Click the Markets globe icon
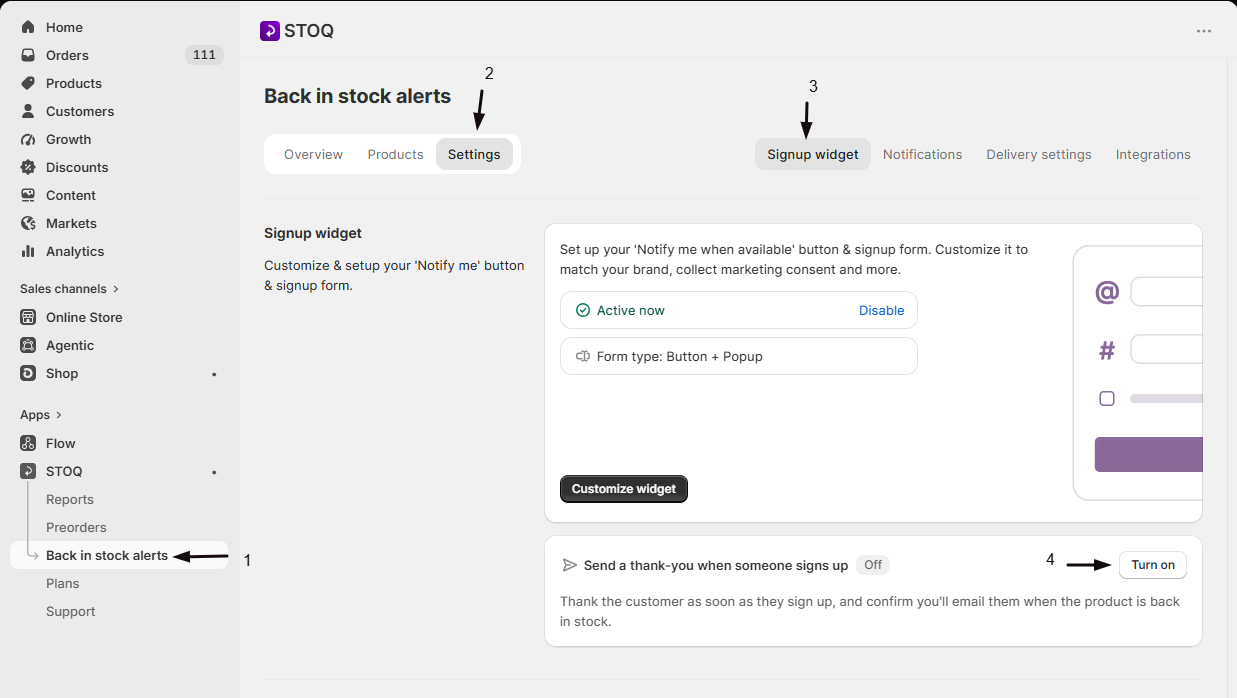Image resolution: width=1237 pixels, height=698 pixels. (x=28, y=223)
